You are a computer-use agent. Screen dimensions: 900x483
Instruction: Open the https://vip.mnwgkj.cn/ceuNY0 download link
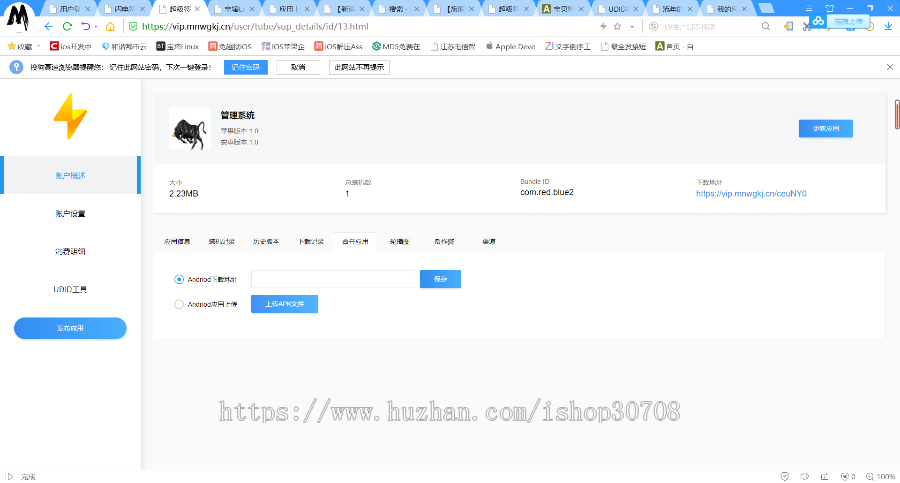751,194
